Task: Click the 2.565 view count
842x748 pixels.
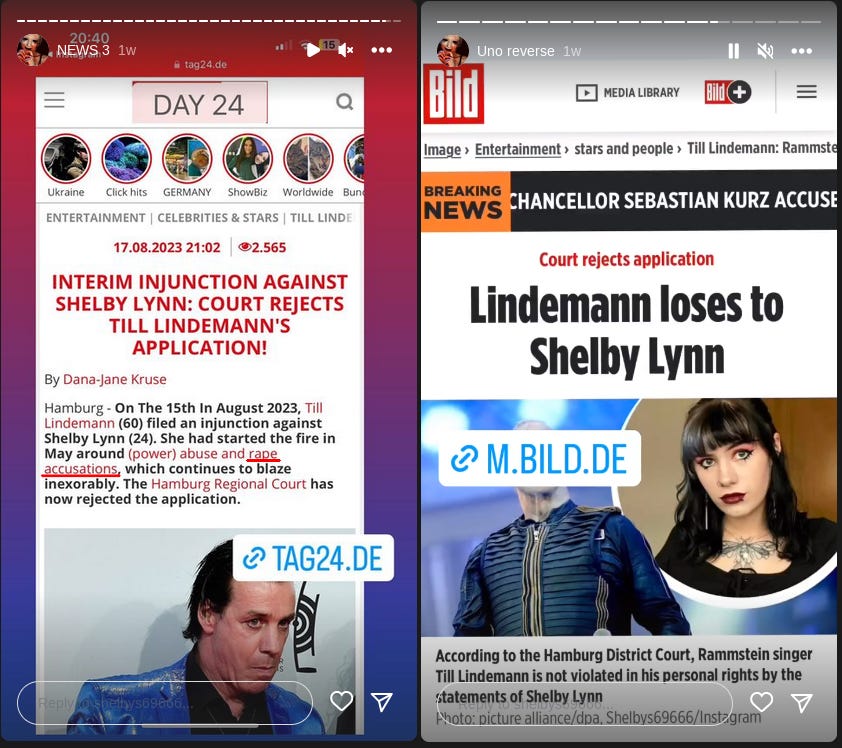Action: click(262, 248)
